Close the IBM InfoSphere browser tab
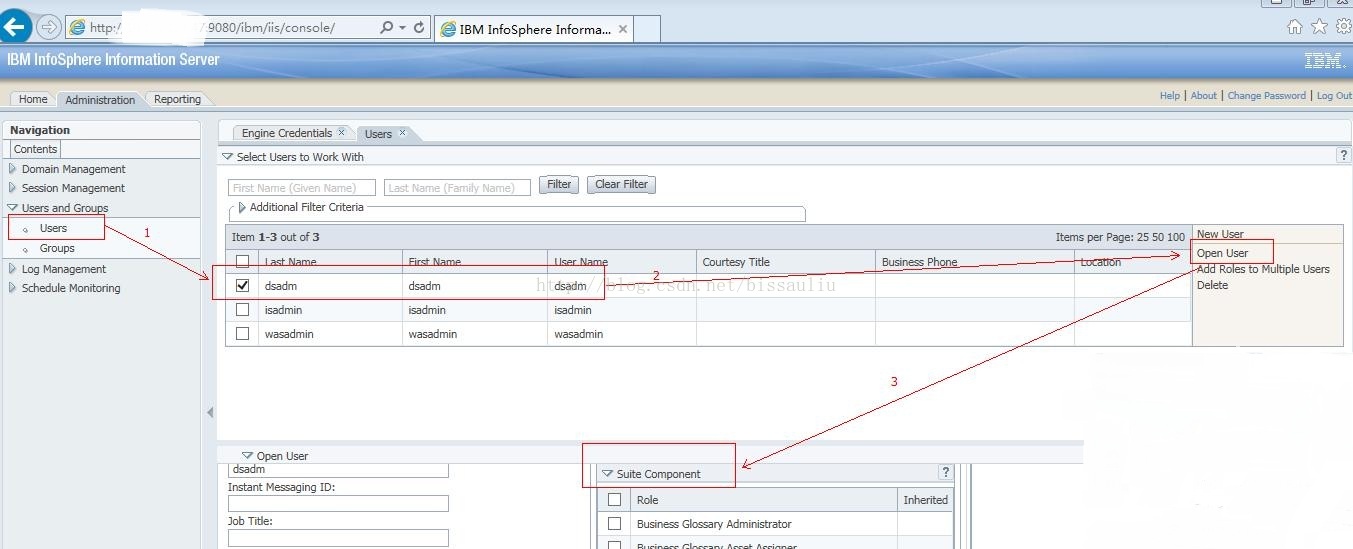 [623, 29]
